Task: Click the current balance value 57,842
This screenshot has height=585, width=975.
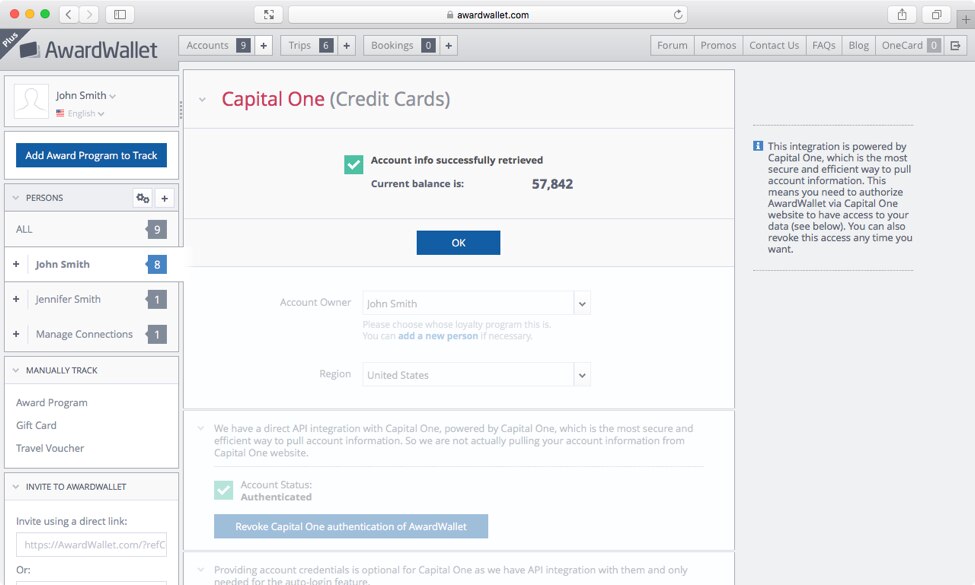Action: pos(552,184)
